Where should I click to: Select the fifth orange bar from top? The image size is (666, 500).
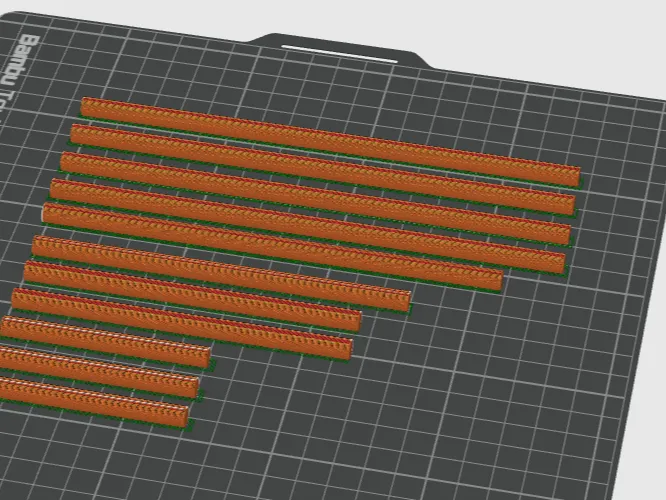(273, 246)
